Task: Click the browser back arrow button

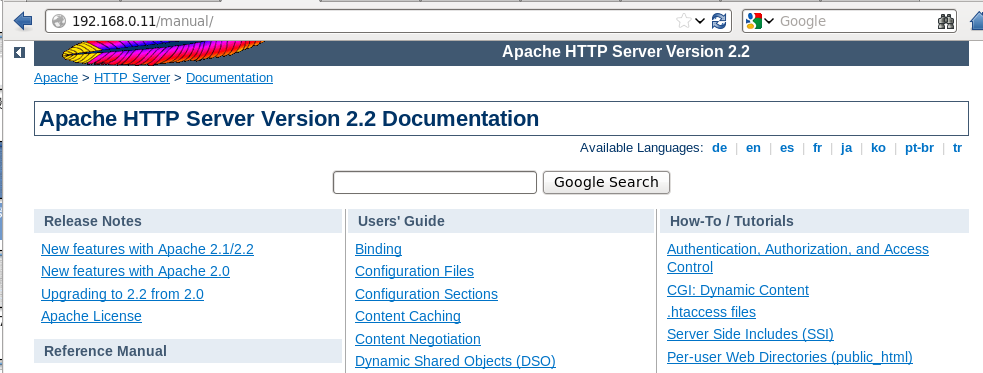Action: [x=23, y=21]
